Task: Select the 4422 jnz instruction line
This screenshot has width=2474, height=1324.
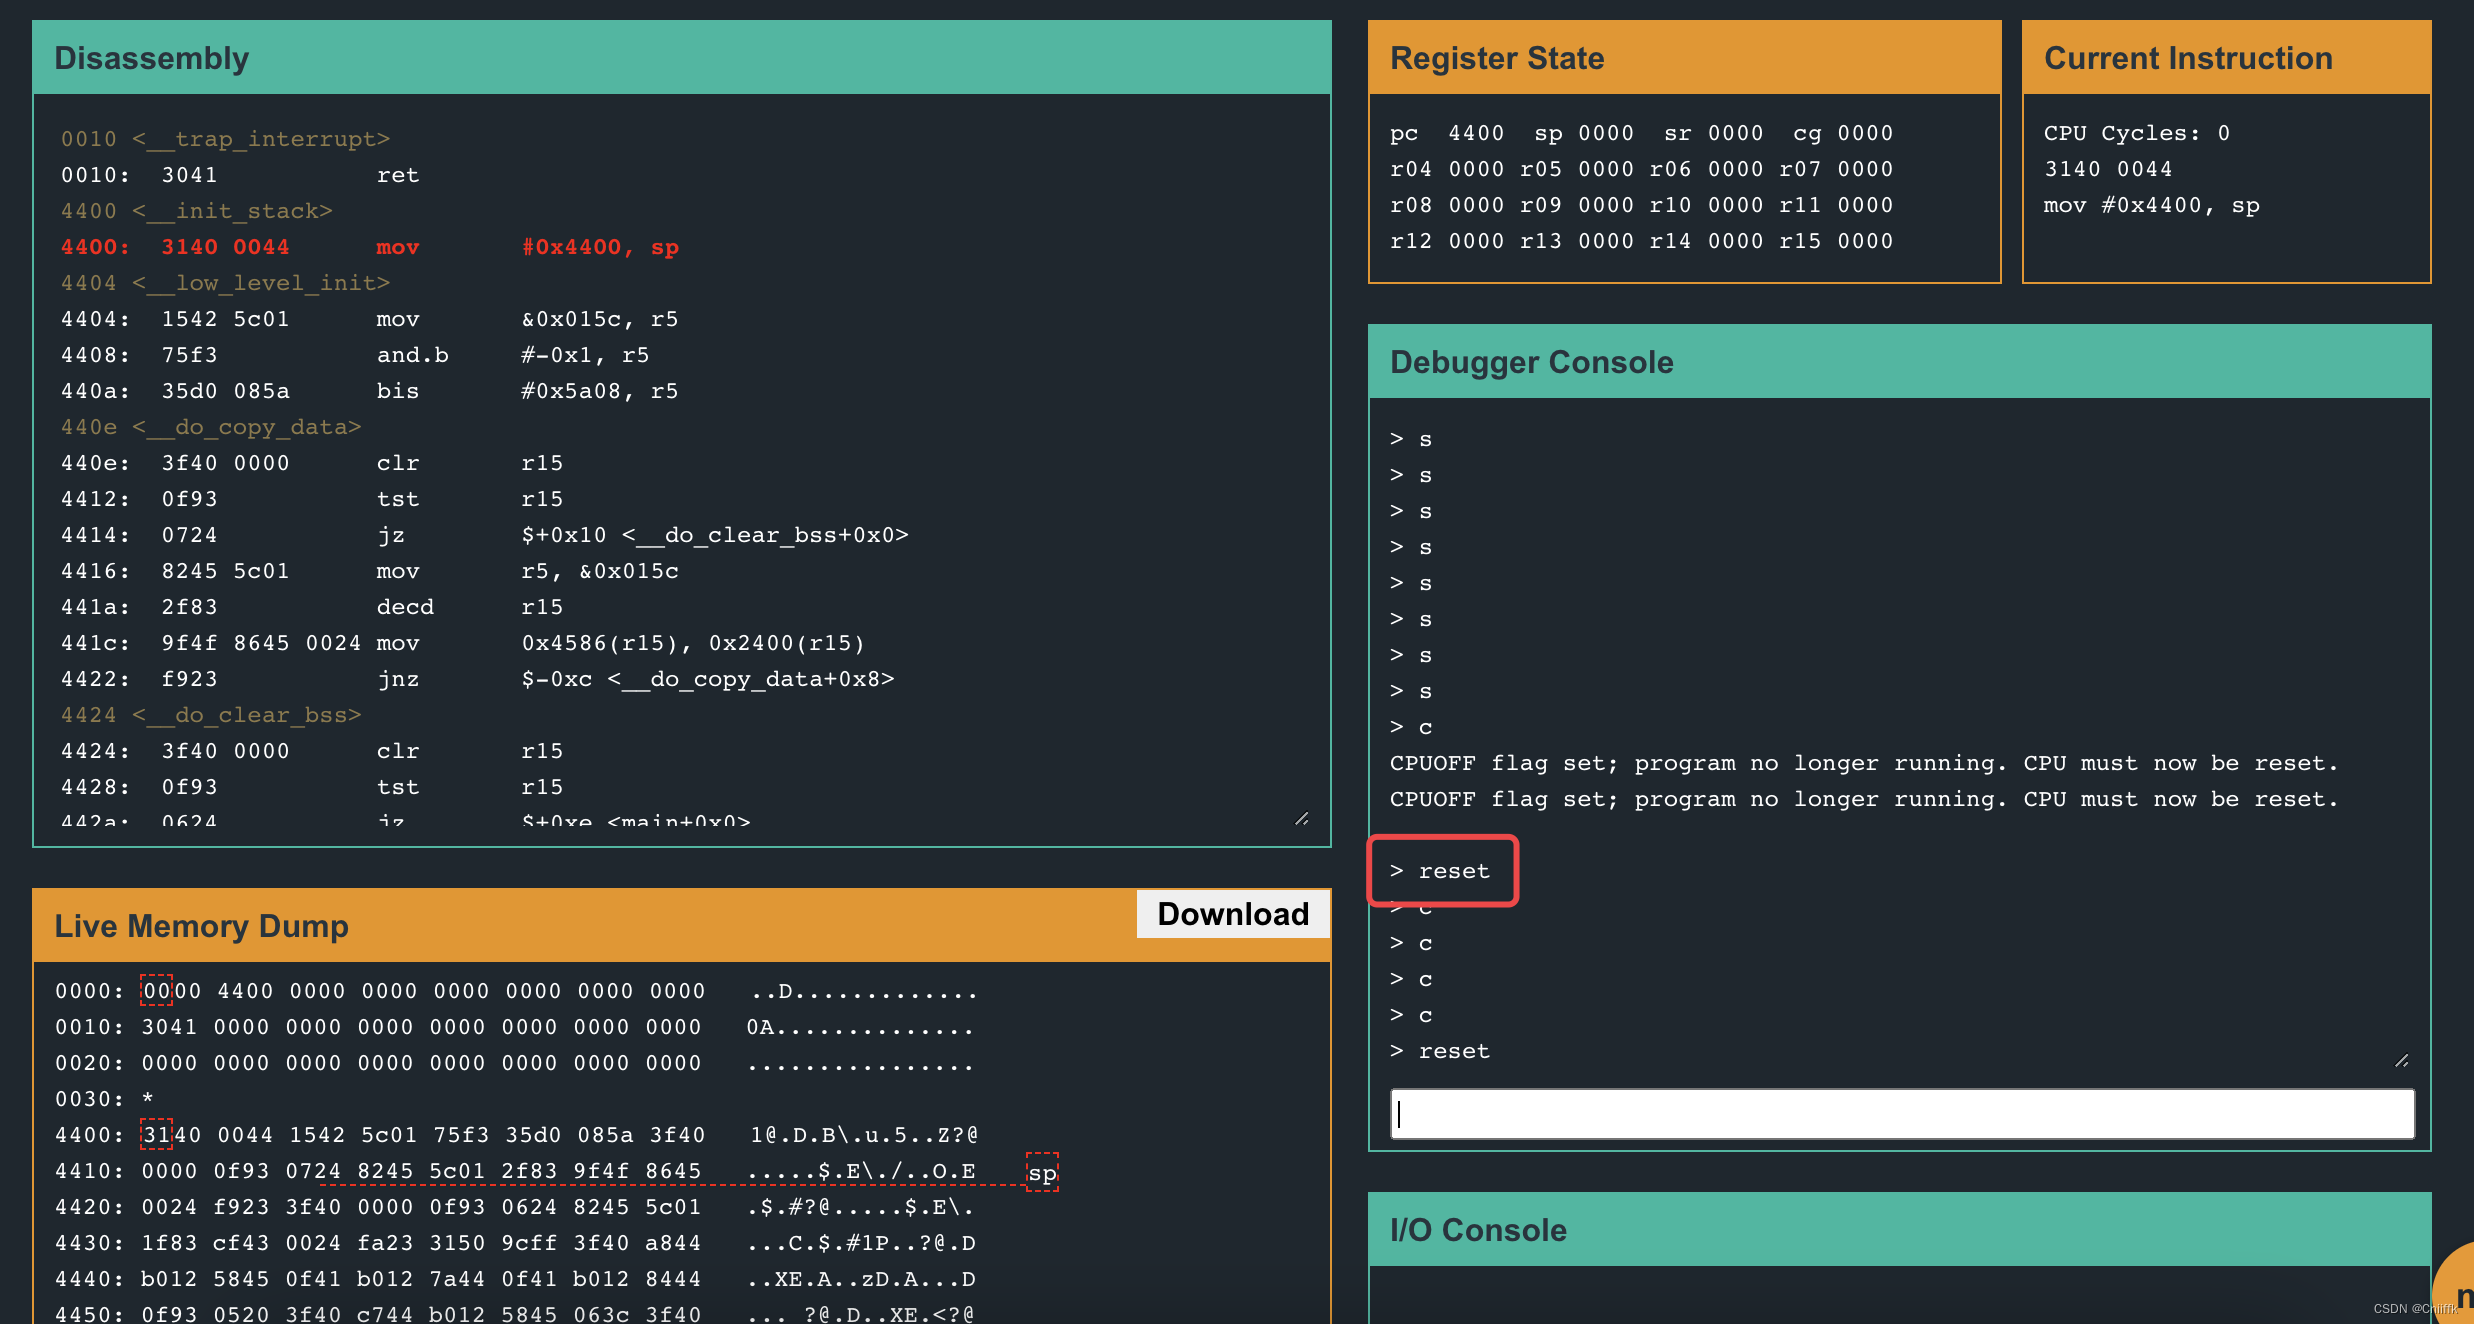Action: pyautogui.click(x=478, y=679)
